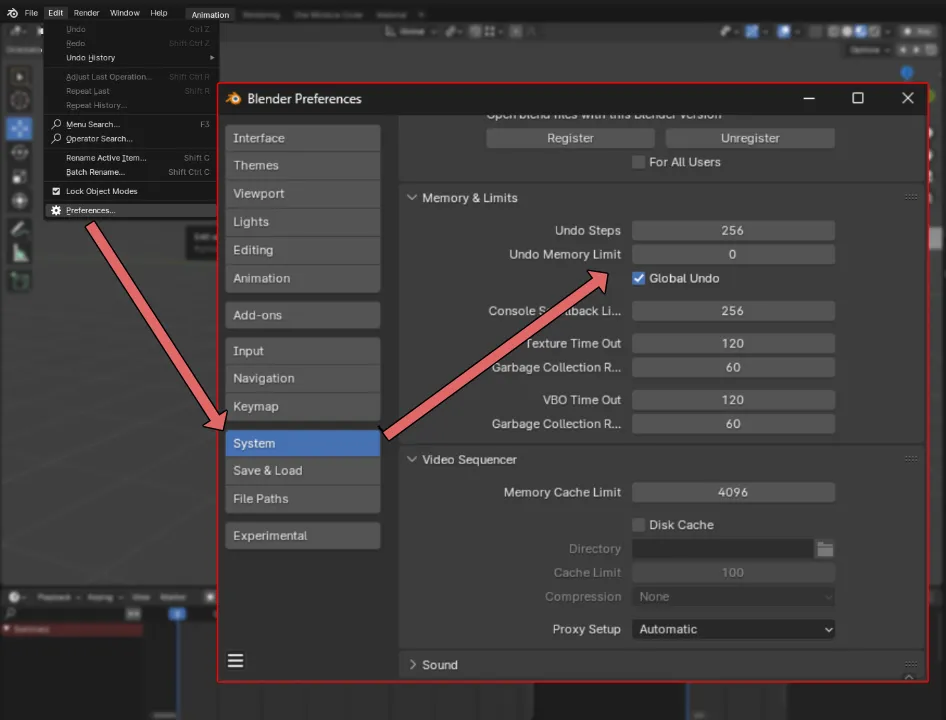Open the Save & Load preferences section
The width and height of the screenshot is (946, 720).
[303, 471]
